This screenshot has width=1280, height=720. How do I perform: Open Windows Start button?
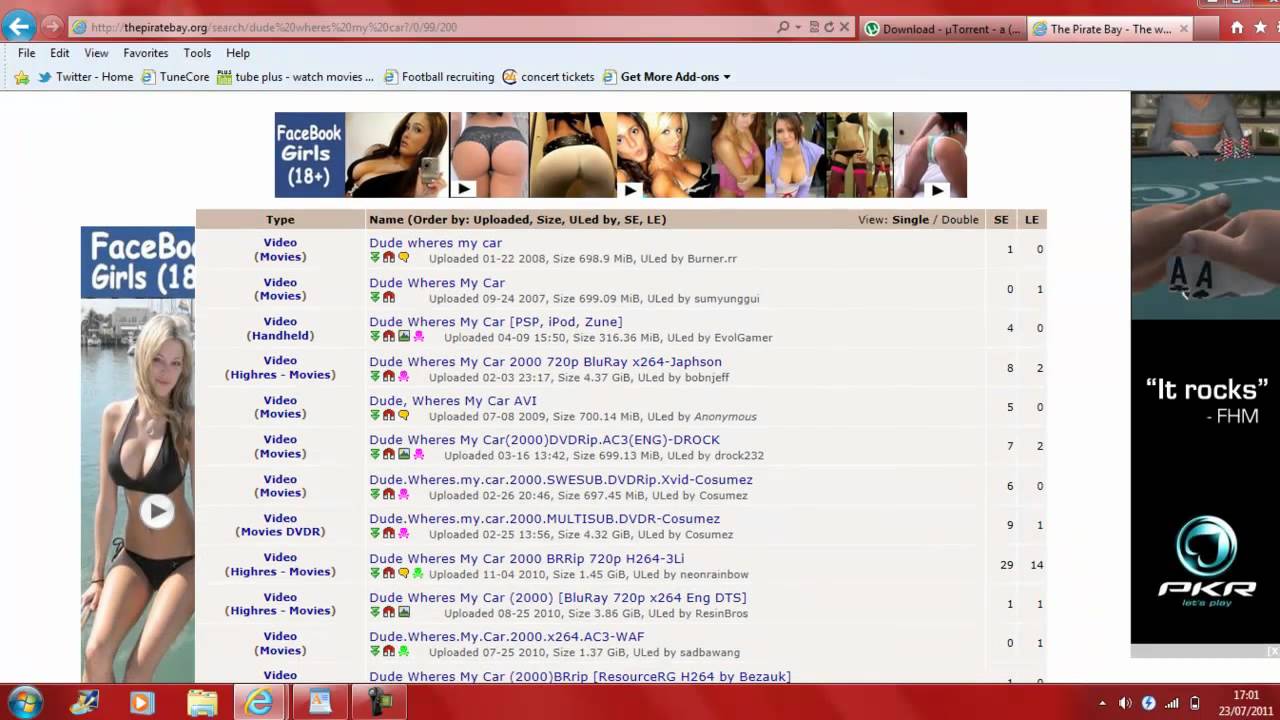(24, 702)
